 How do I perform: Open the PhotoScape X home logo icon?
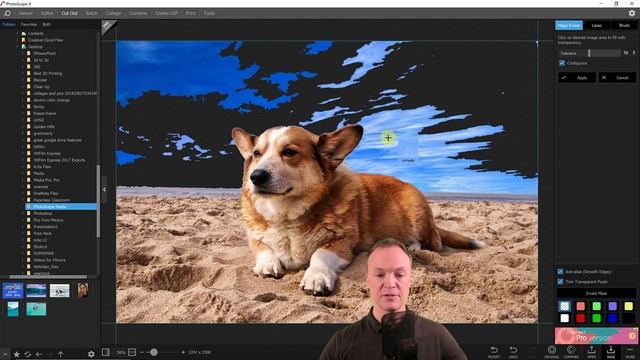pos(7,13)
